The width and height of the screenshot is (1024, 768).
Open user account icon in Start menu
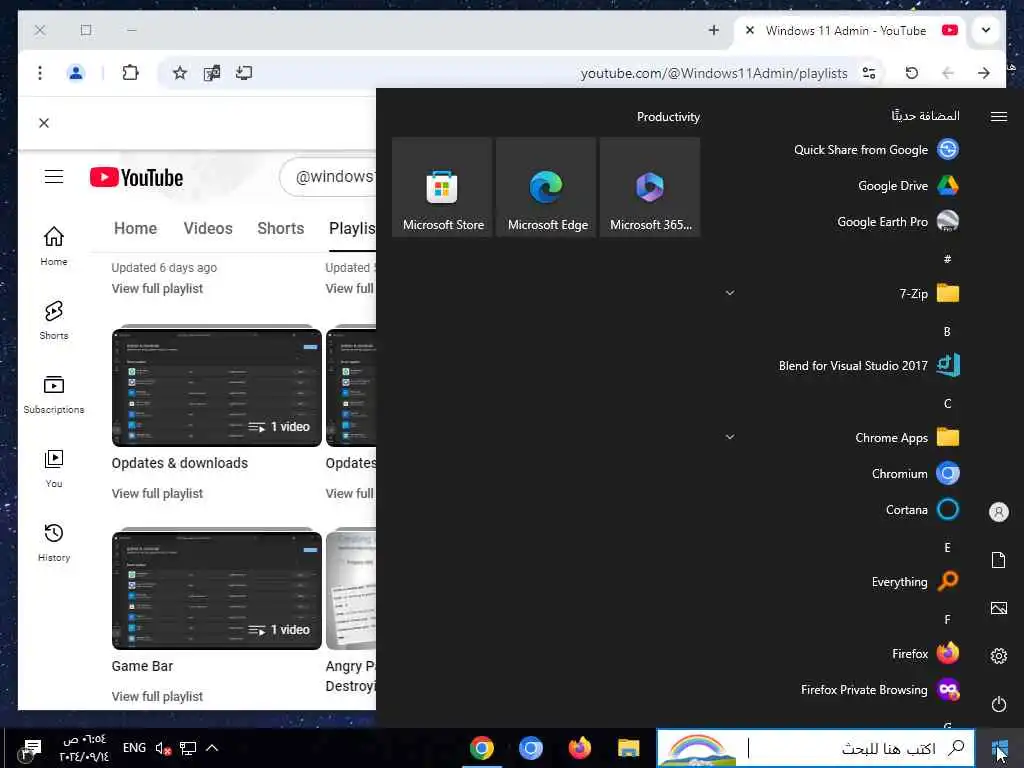pos(999,511)
